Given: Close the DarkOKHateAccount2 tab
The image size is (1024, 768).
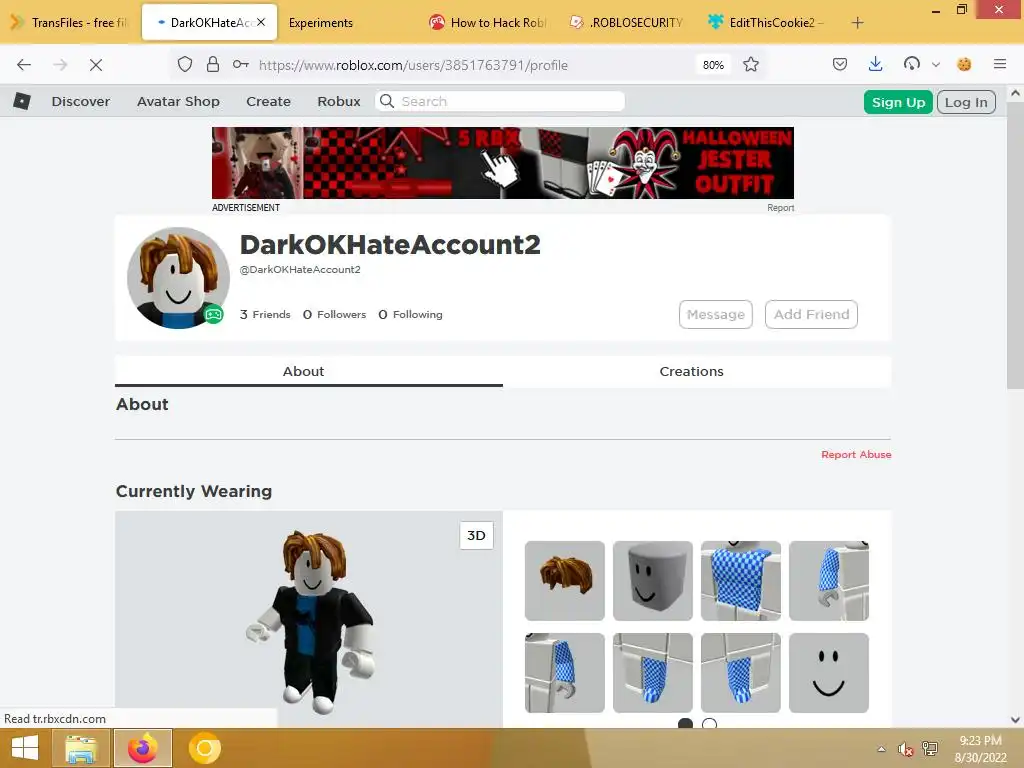Looking at the screenshot, I should [x=261, y=22].
